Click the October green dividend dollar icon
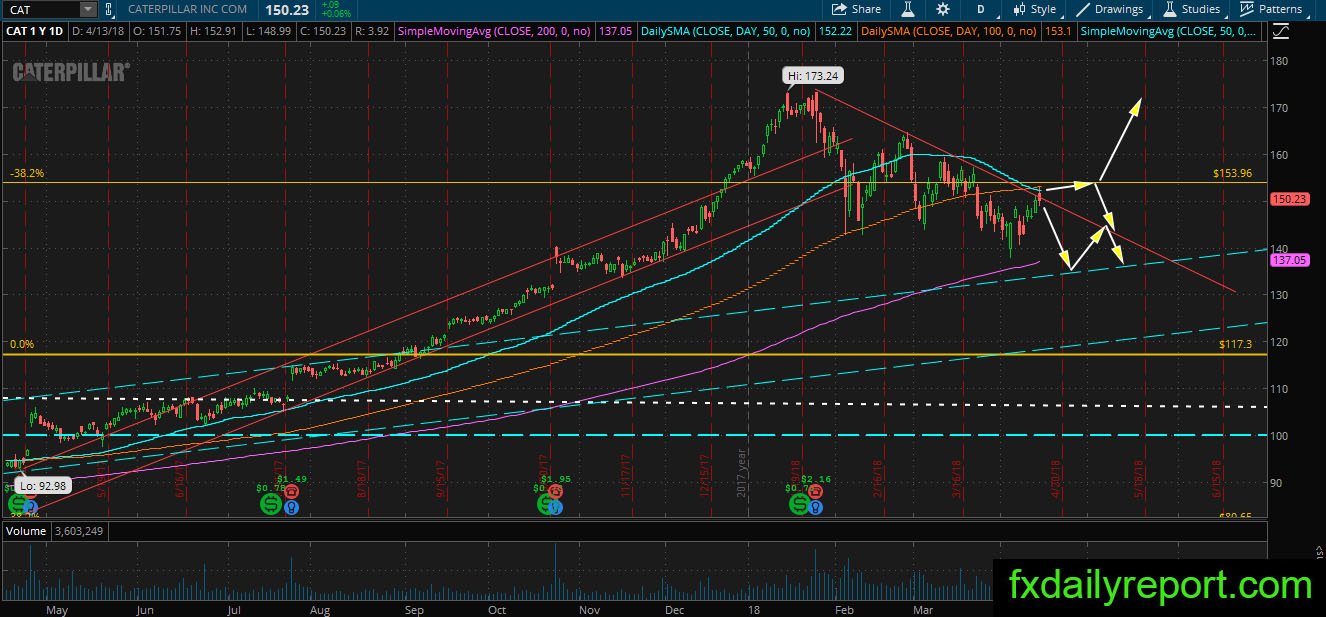This screenshot has width=1326, height=617. point(546,504)
